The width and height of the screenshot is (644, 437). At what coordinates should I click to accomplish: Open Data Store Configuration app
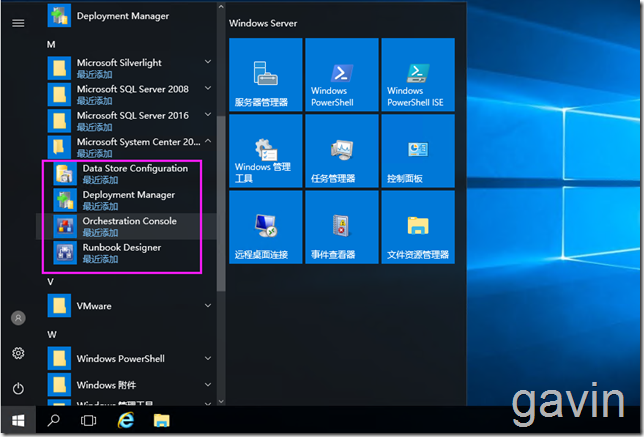click(x=126, y=174)
